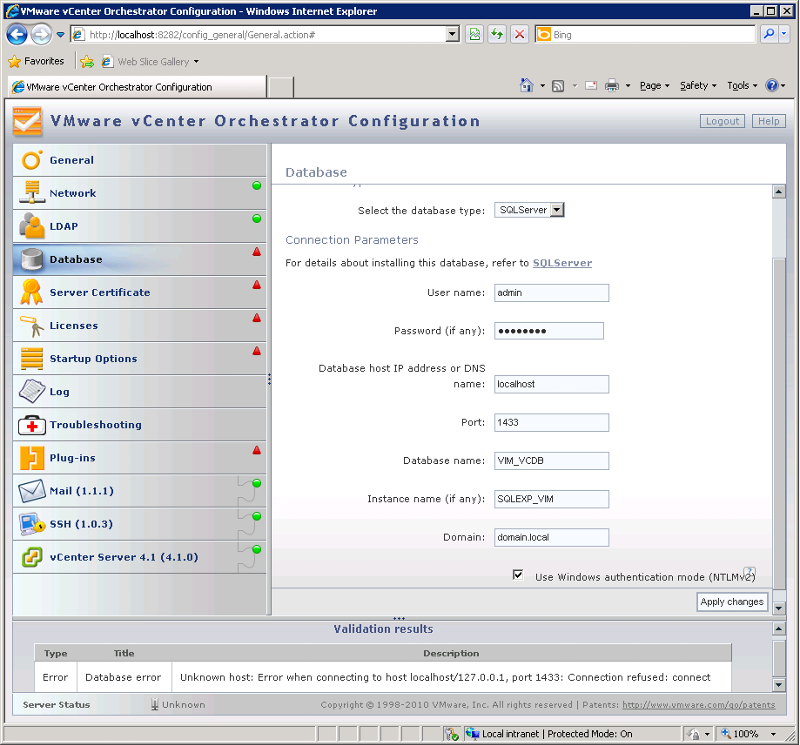Click the Refresh page icon
Image resolution: width=800 pixels, height=745 pixels.
click(x=497, y=35)
